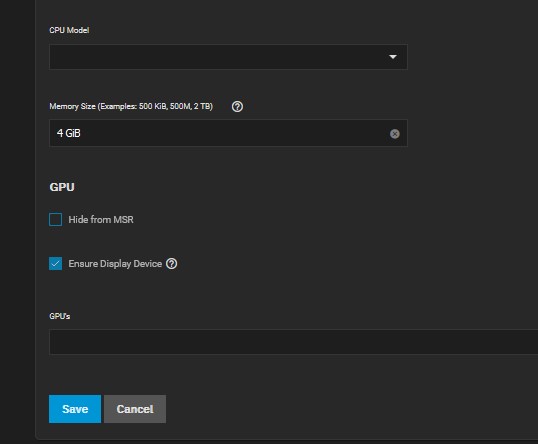
Task: Click the GPU's field label
Action: coord(60,316)
